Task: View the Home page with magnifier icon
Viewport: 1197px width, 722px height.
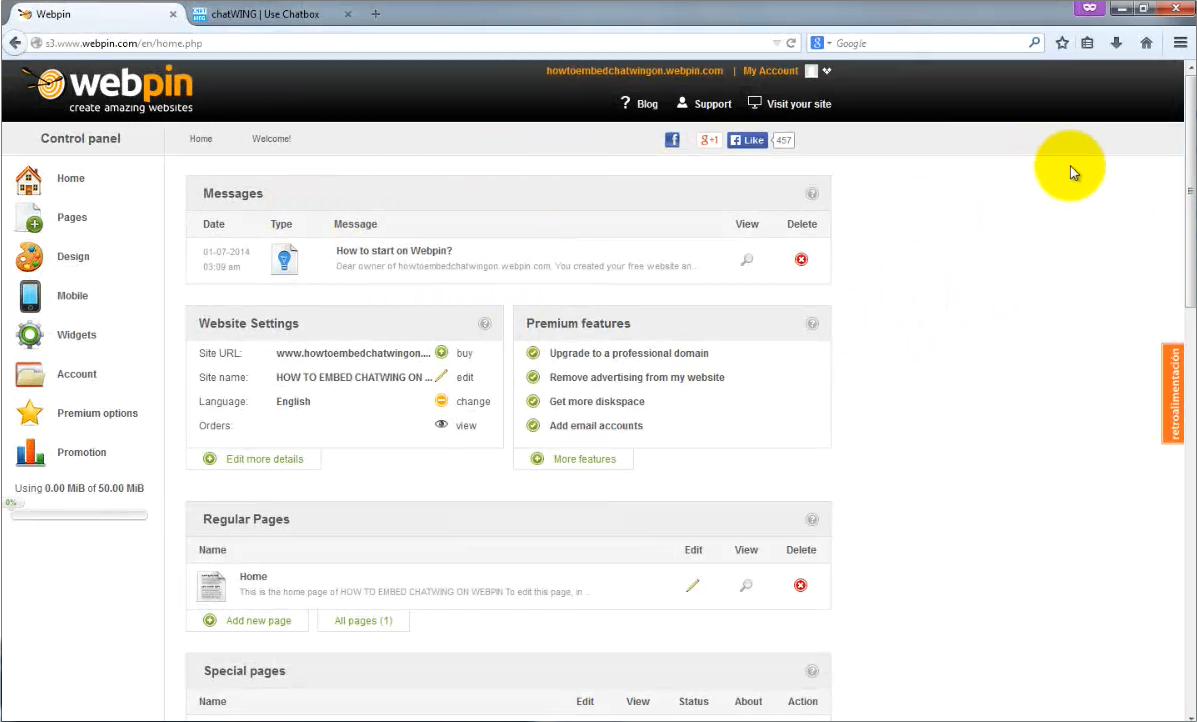Action: pos(746,585)
